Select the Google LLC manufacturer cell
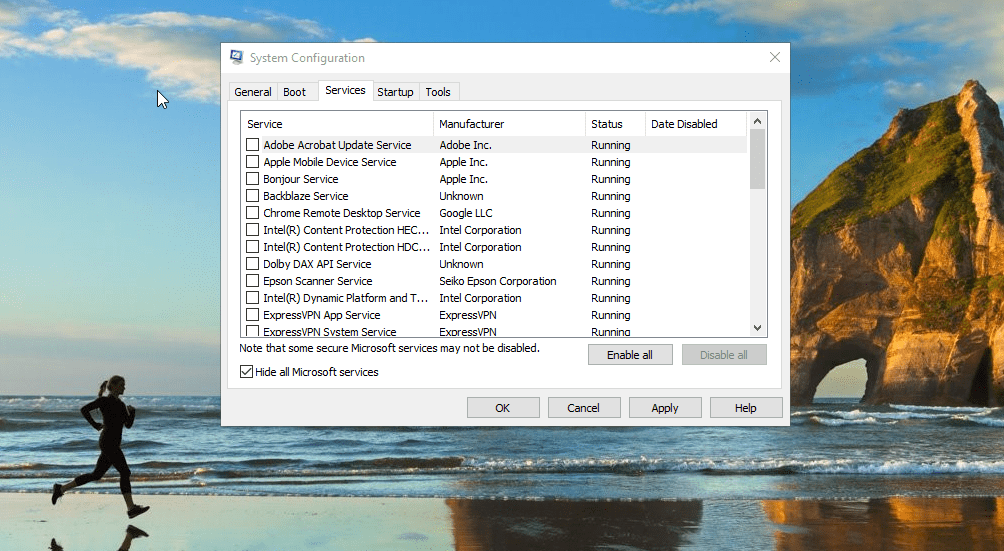 tap(466, 213)
